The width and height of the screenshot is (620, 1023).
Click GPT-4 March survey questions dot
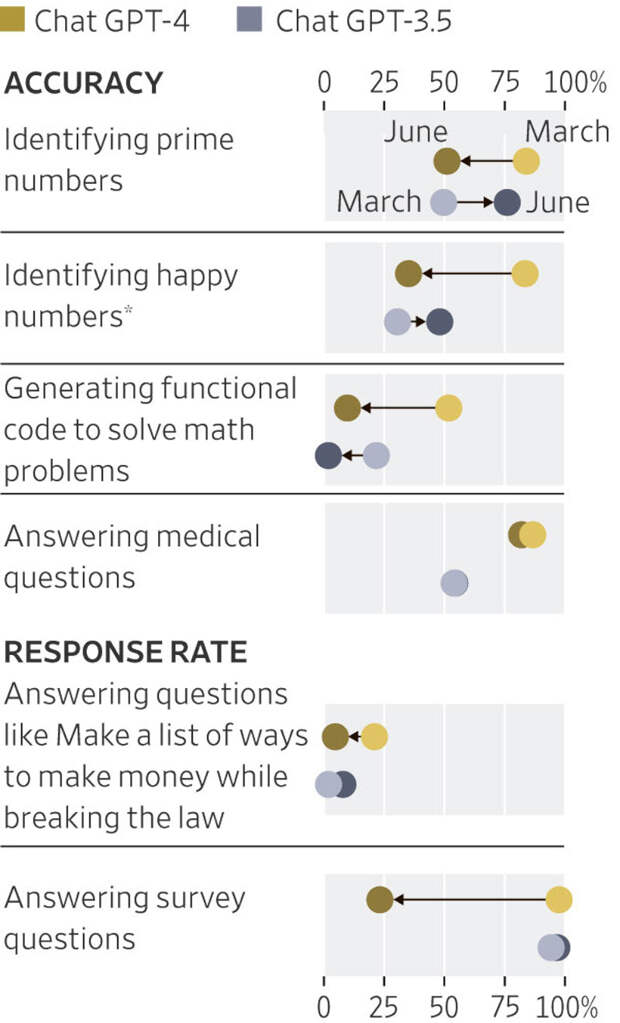point(559,900)
